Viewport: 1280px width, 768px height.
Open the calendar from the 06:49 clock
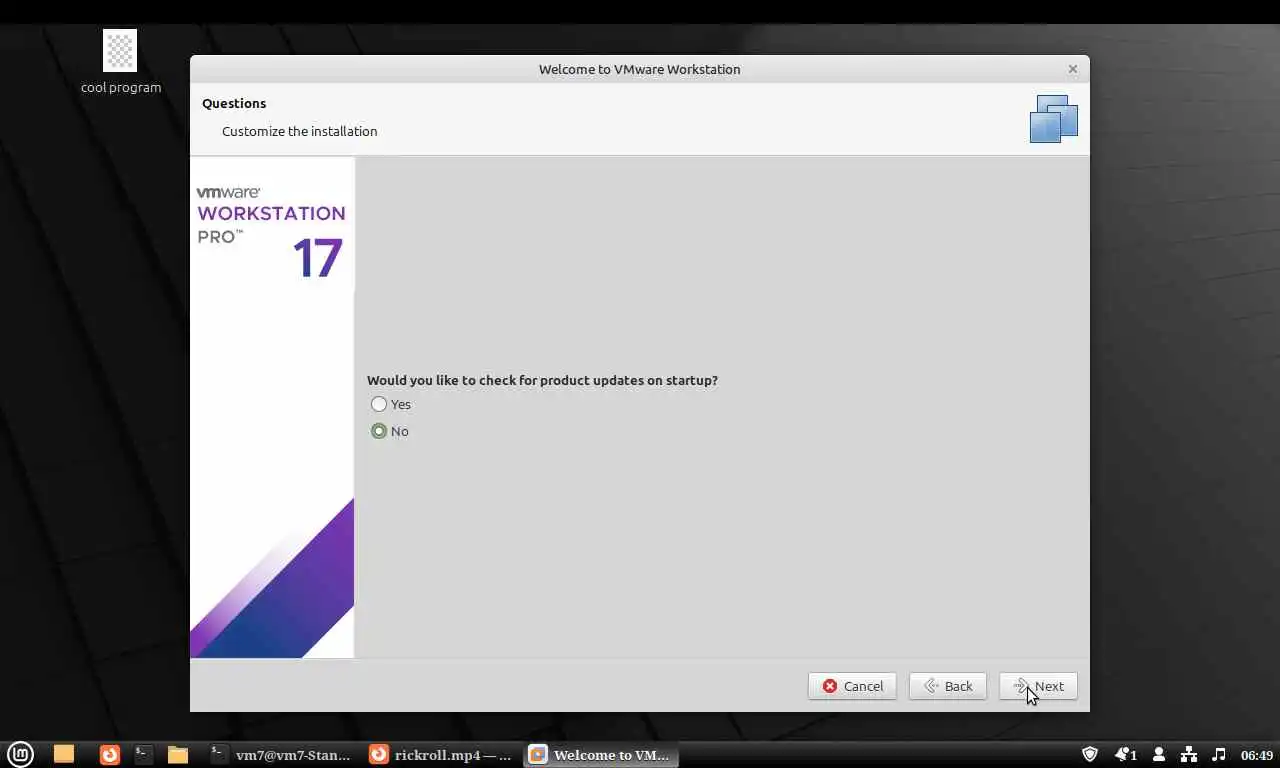coord(1257,755)
